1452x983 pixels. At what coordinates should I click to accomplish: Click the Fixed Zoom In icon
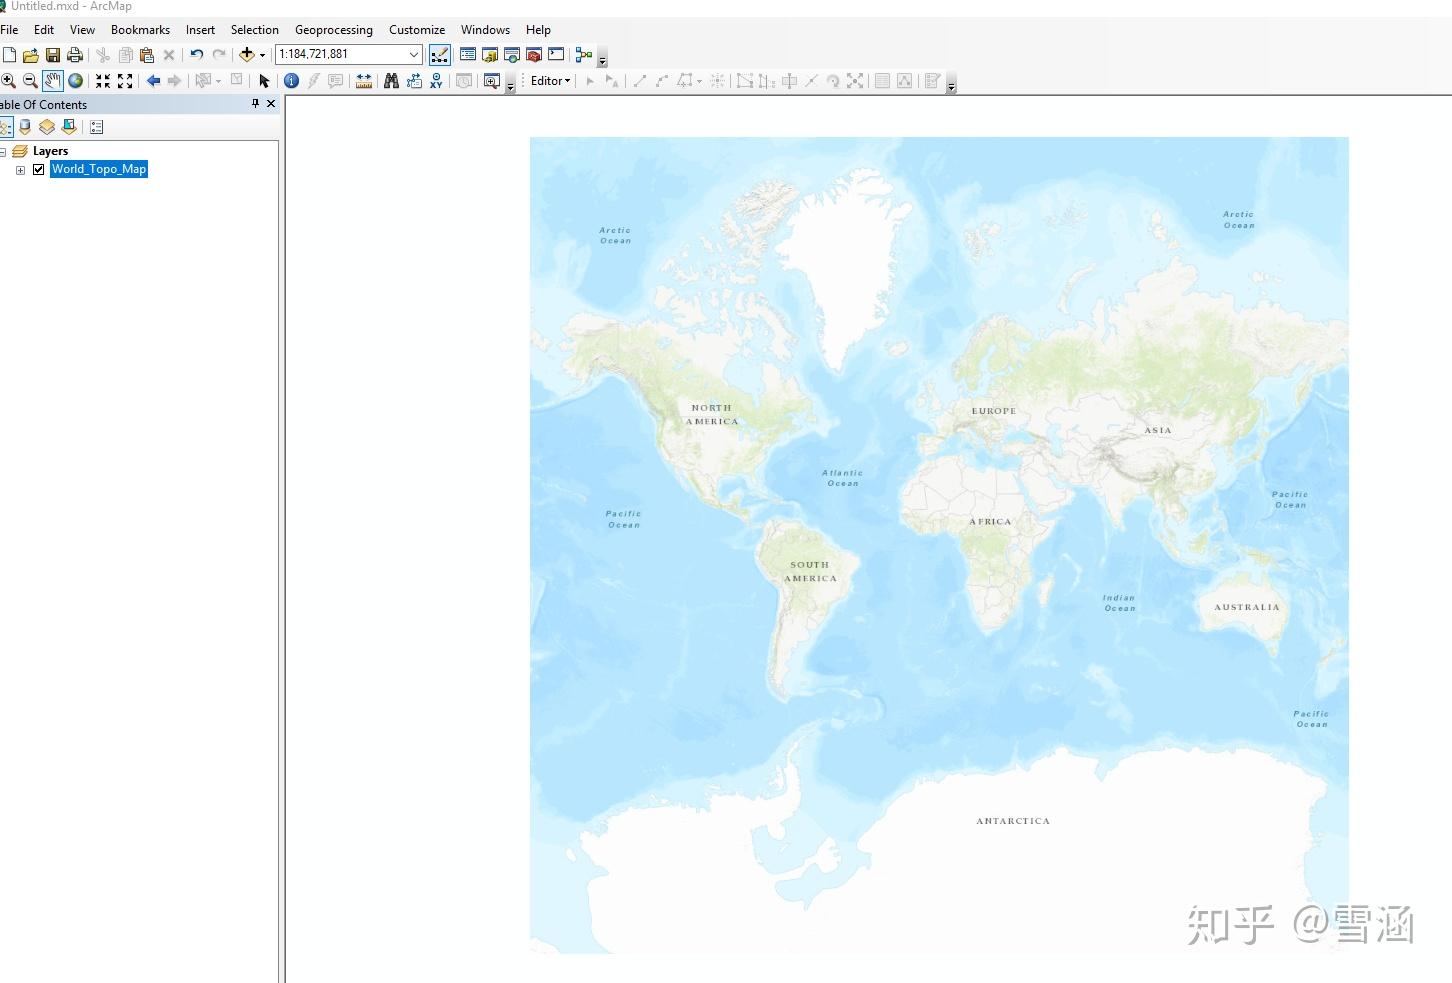103,81
